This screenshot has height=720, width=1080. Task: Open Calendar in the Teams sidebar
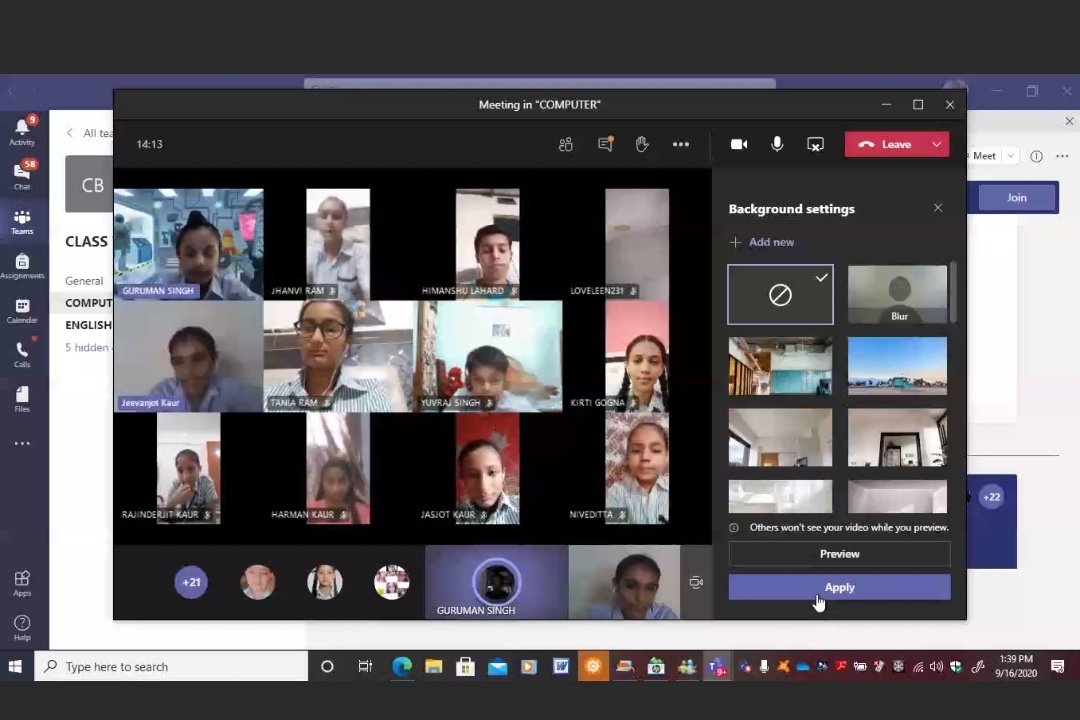pos(22,311)
